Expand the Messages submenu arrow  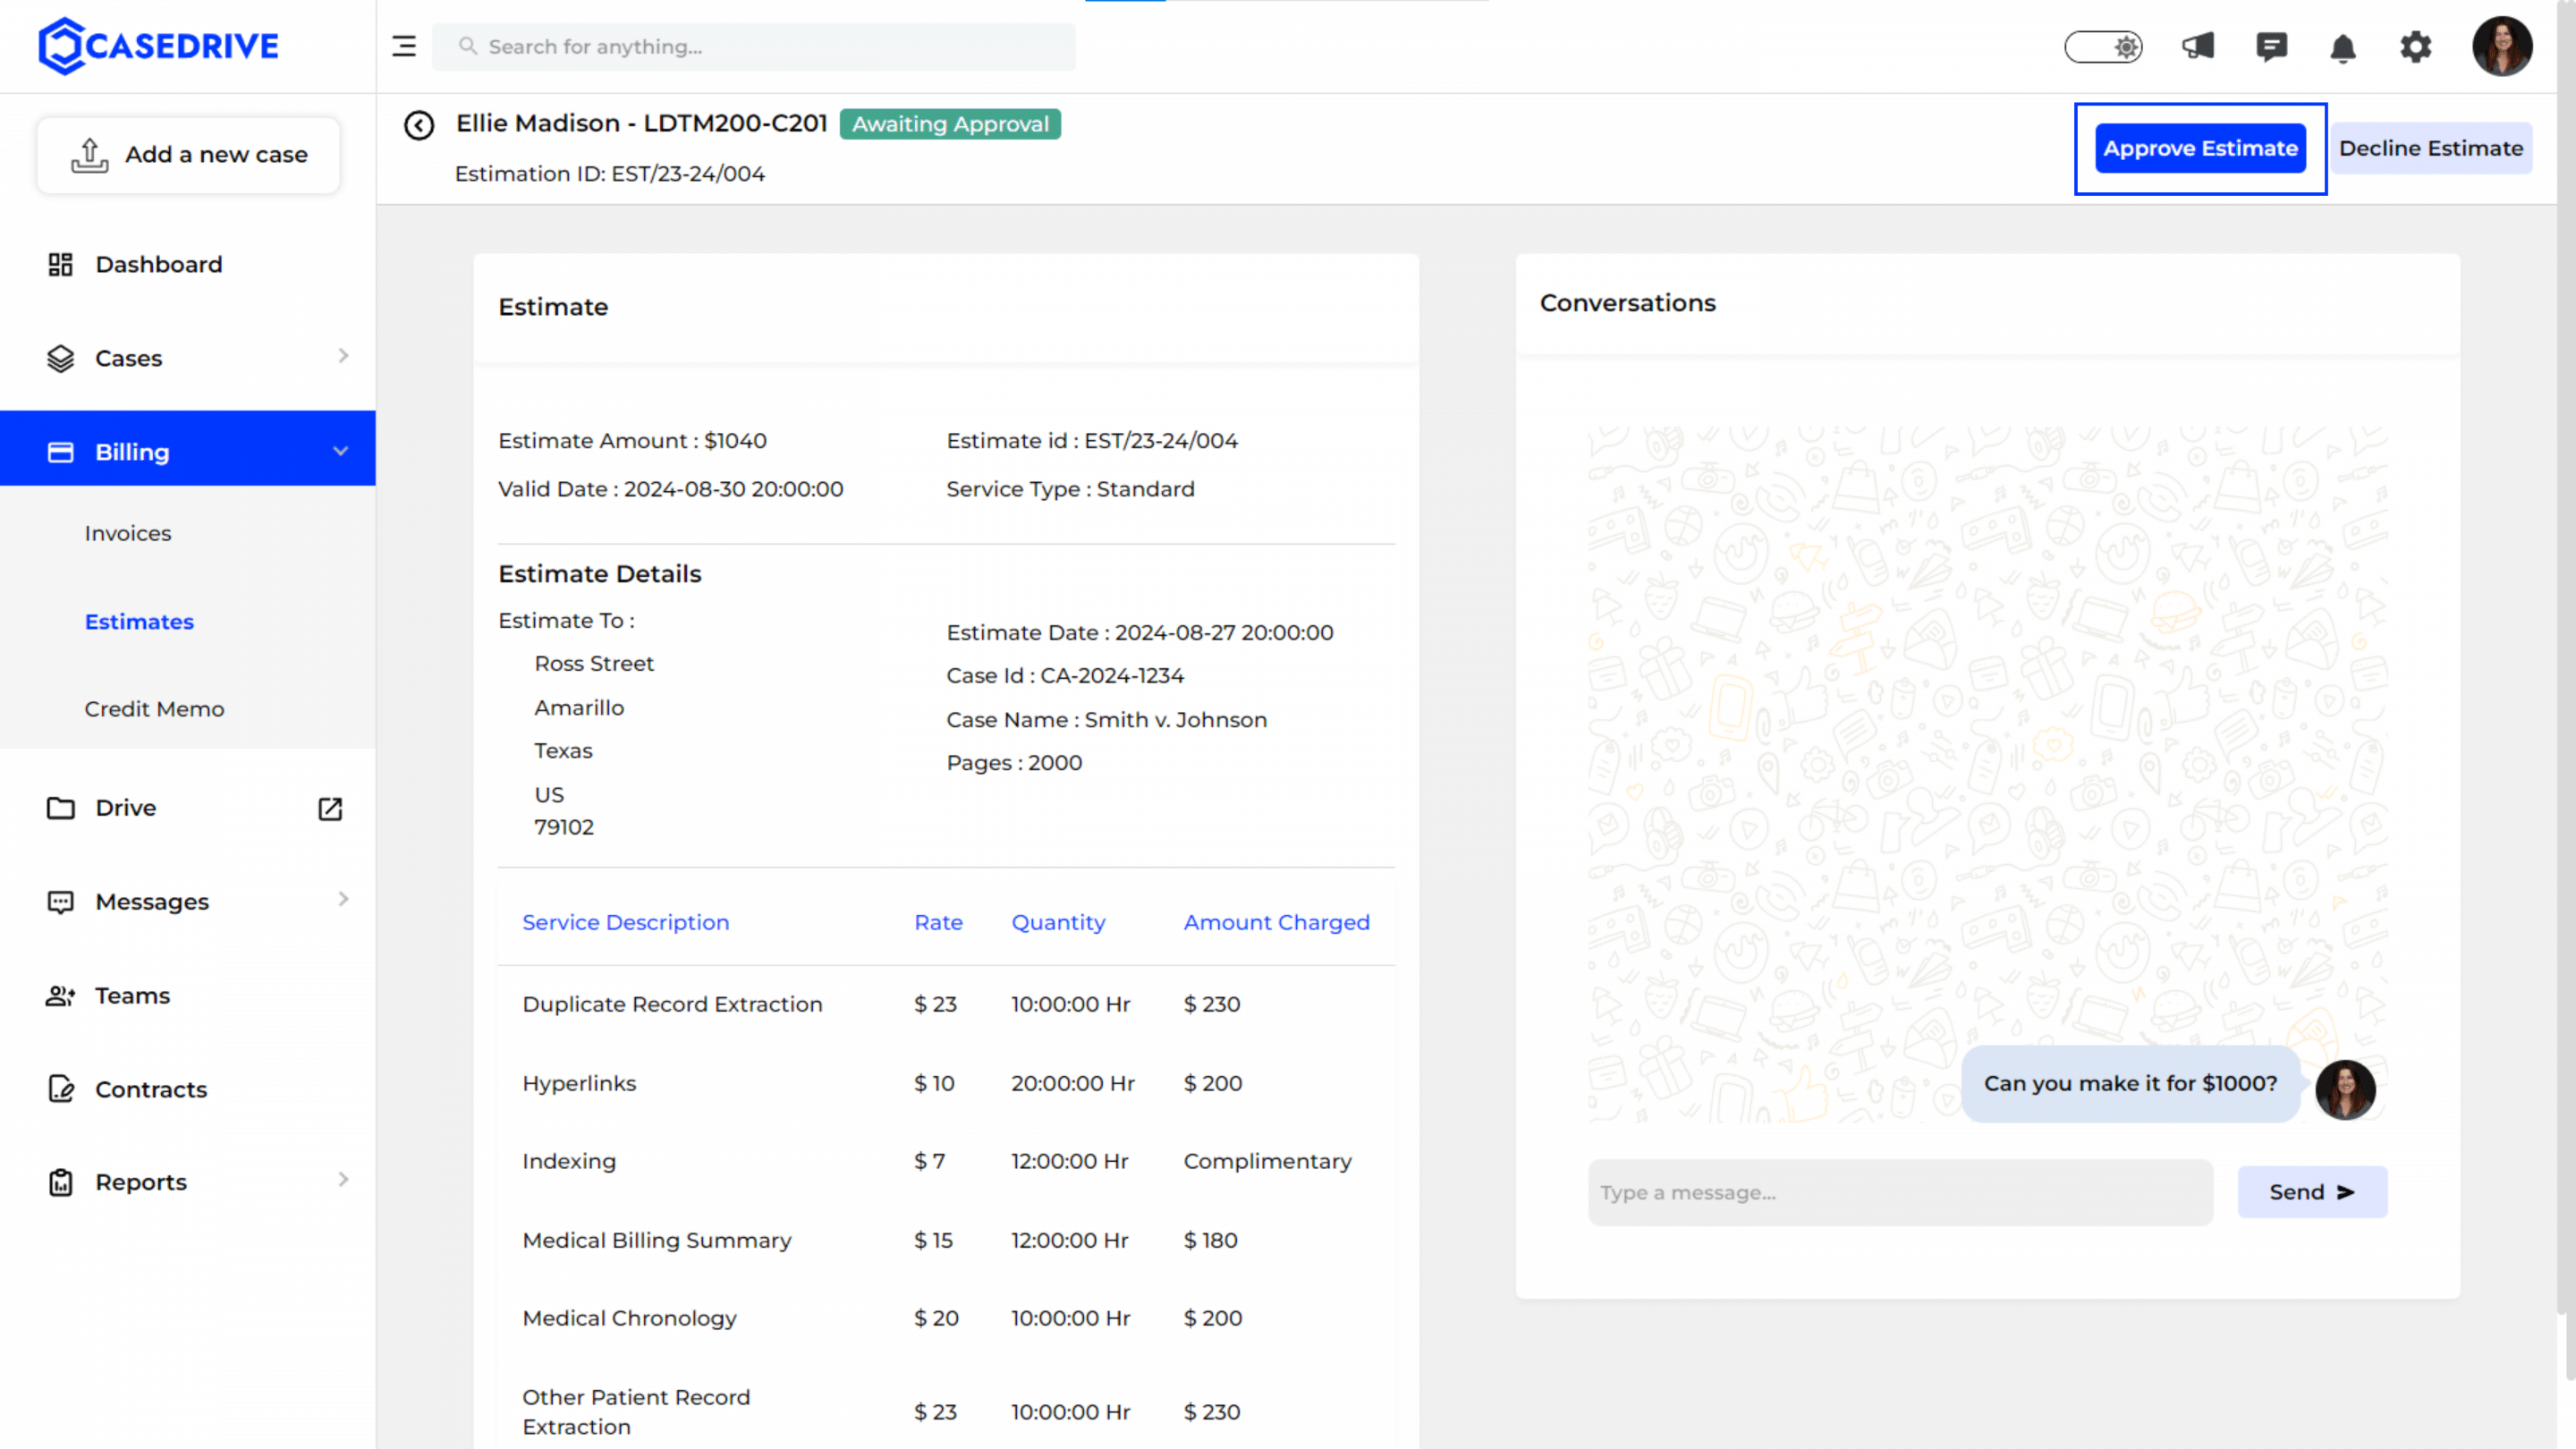coord(343,899)
